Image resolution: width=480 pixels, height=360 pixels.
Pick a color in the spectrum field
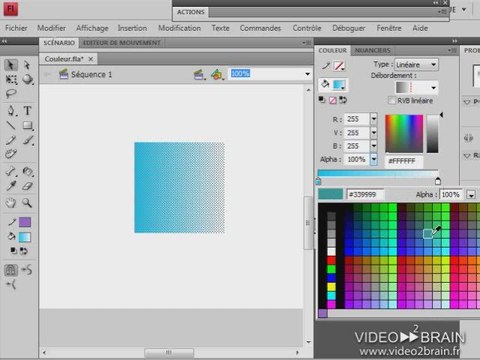coord(404,133)
